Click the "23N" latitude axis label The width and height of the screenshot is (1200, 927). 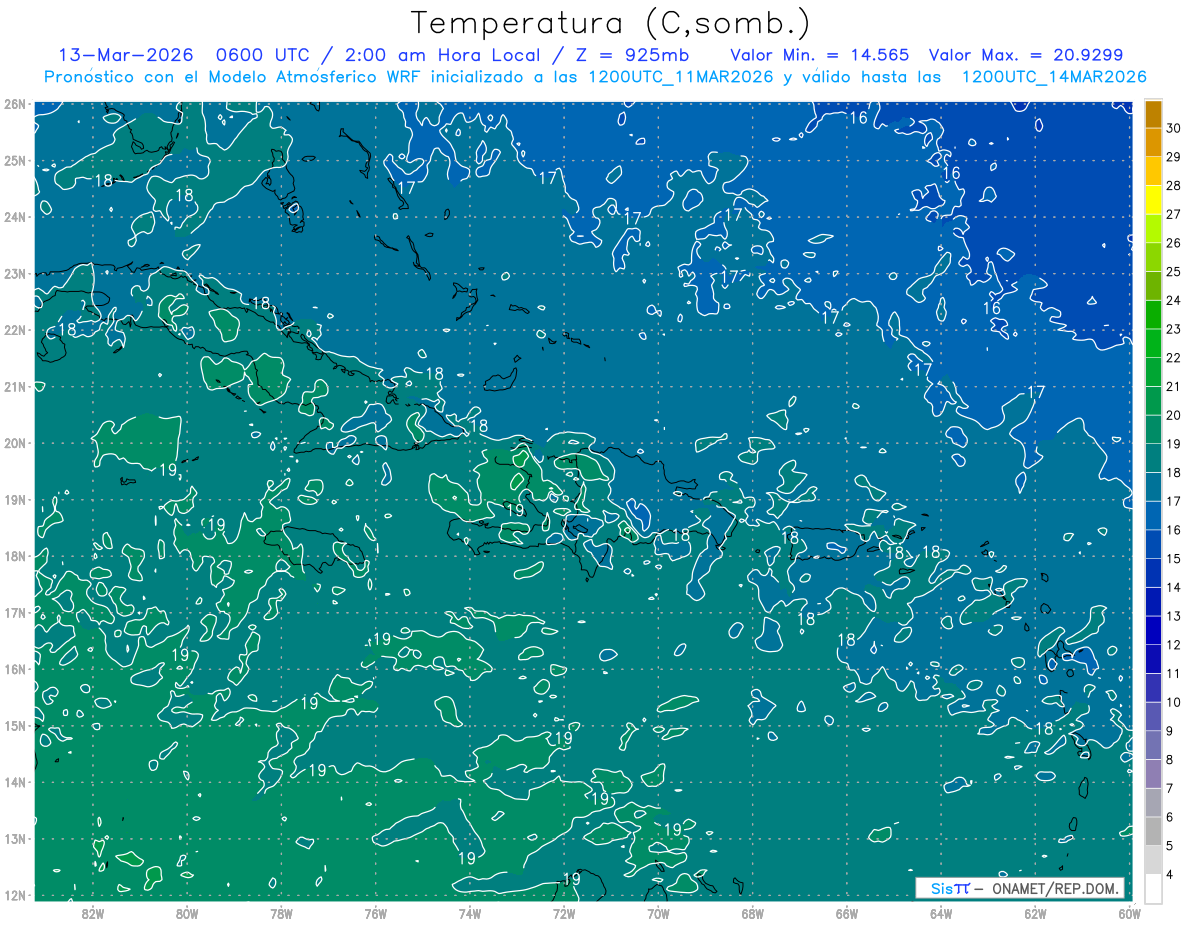tap(14, 274)
